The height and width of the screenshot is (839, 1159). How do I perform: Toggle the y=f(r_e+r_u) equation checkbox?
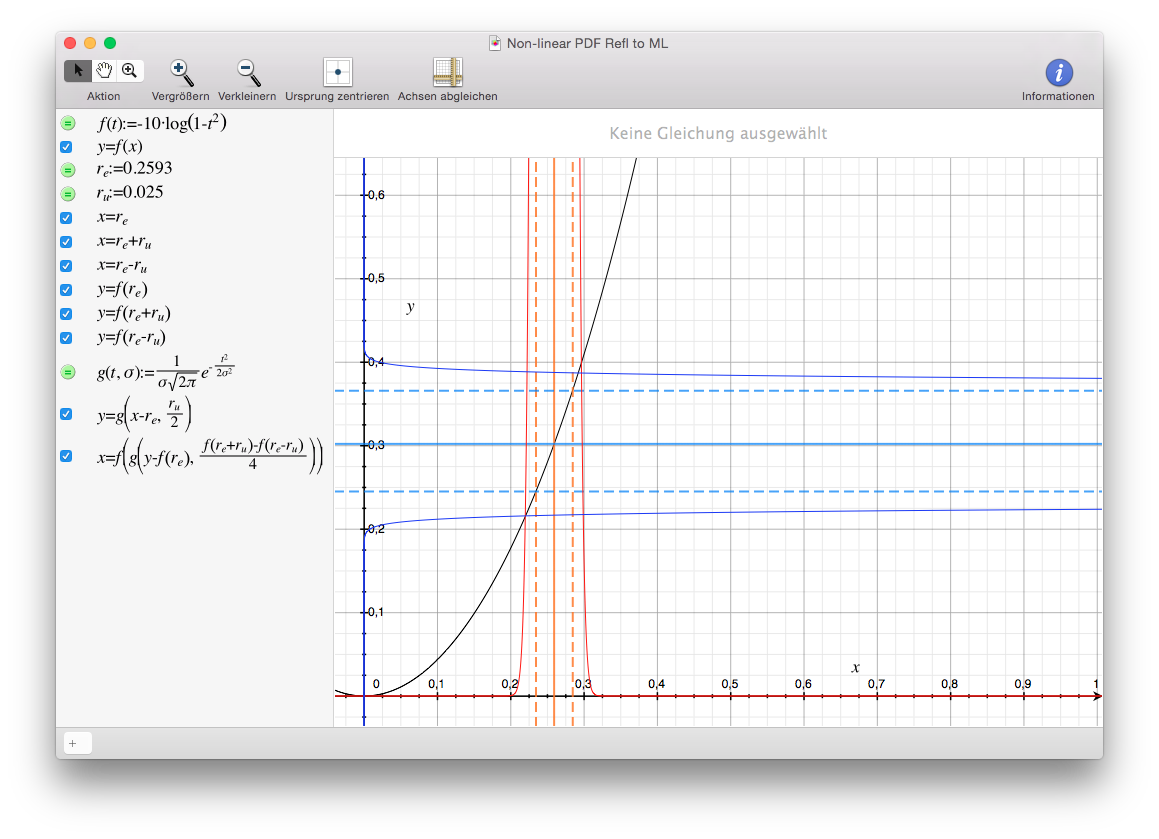coord(67,313)
